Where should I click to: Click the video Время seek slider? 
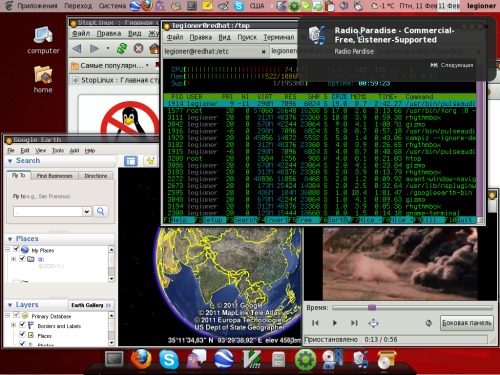(x=412, y=307)
